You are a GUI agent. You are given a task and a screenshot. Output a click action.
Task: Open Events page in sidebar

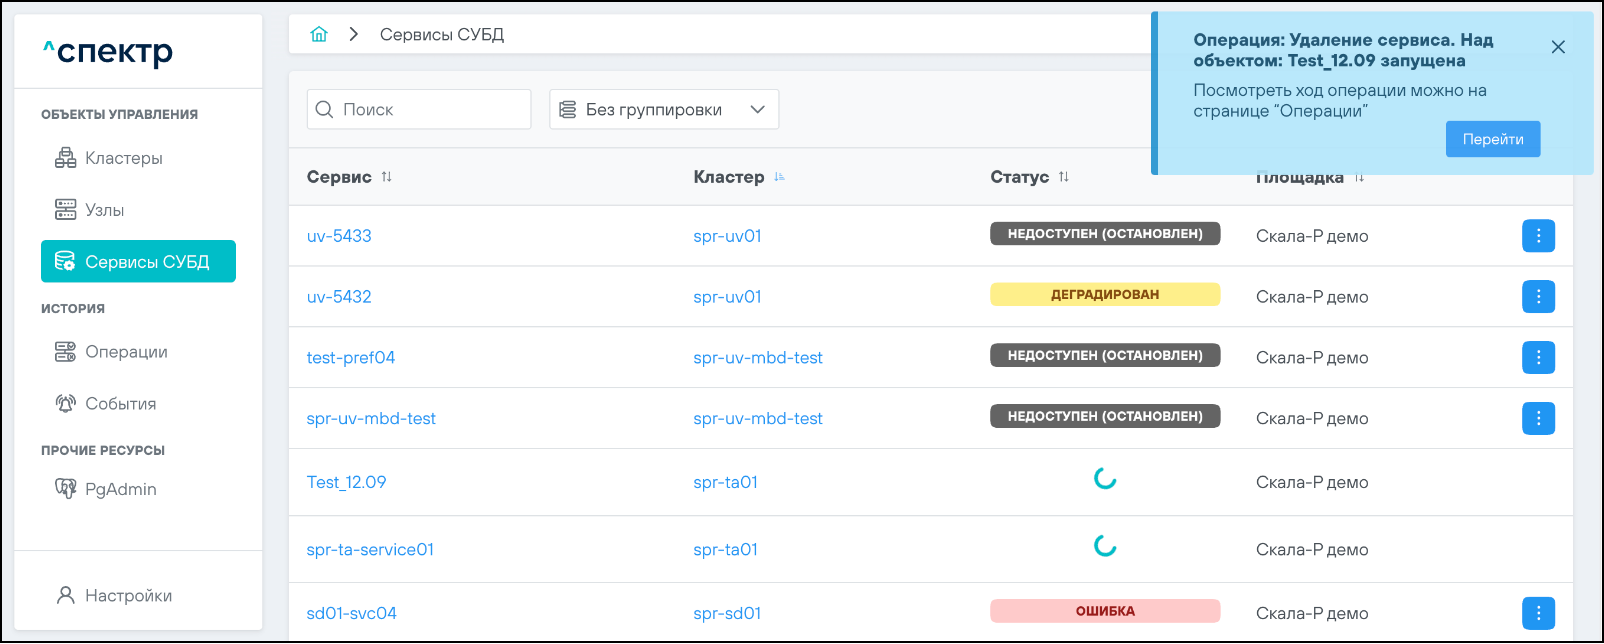point(120,404)
